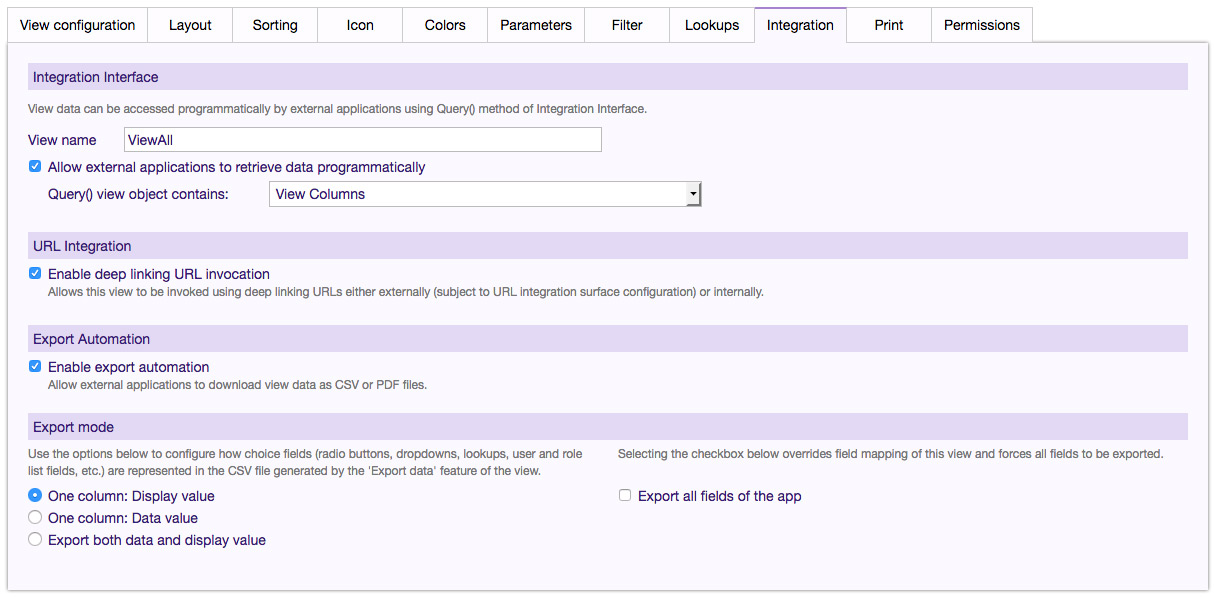Open the Parameters tab
The width and height of the screenshot is (1214, 597).
536,25
